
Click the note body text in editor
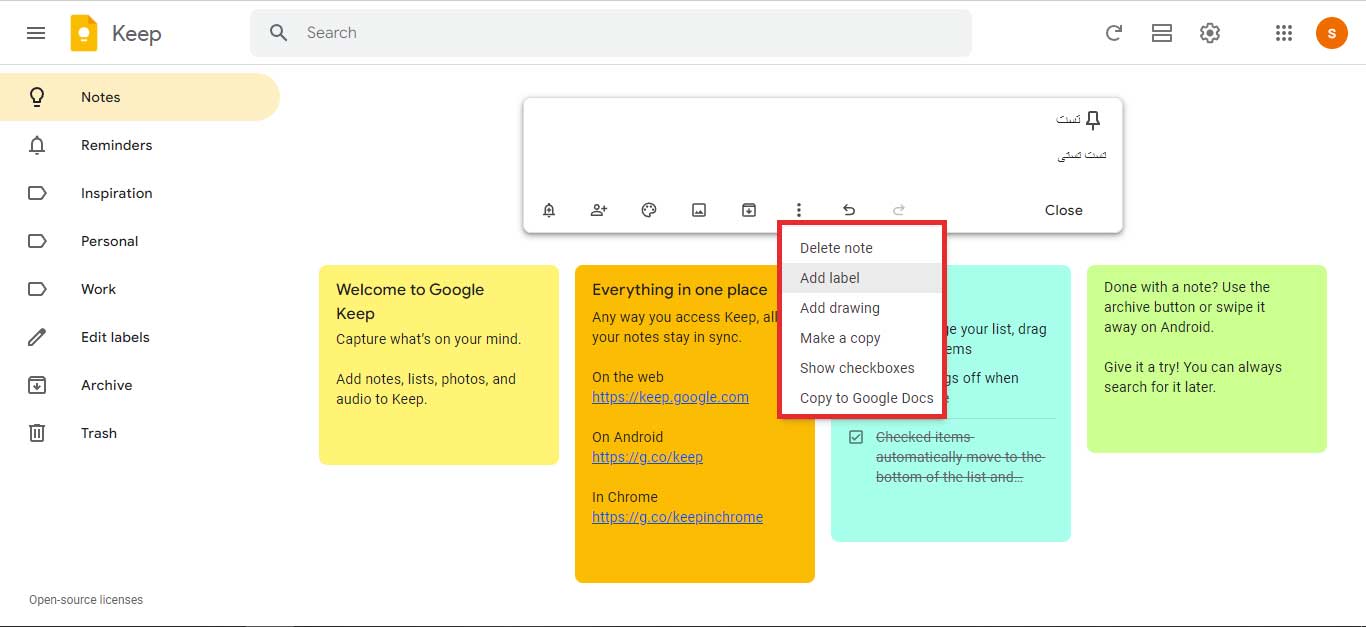pyautogui.click(x=1082, y=155)
